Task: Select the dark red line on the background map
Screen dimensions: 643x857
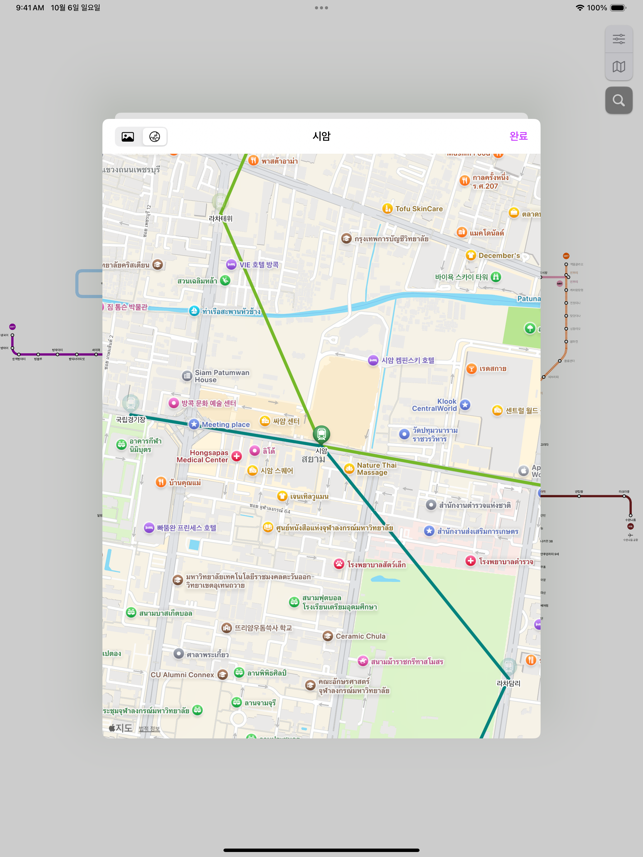Action: [588, 496]
